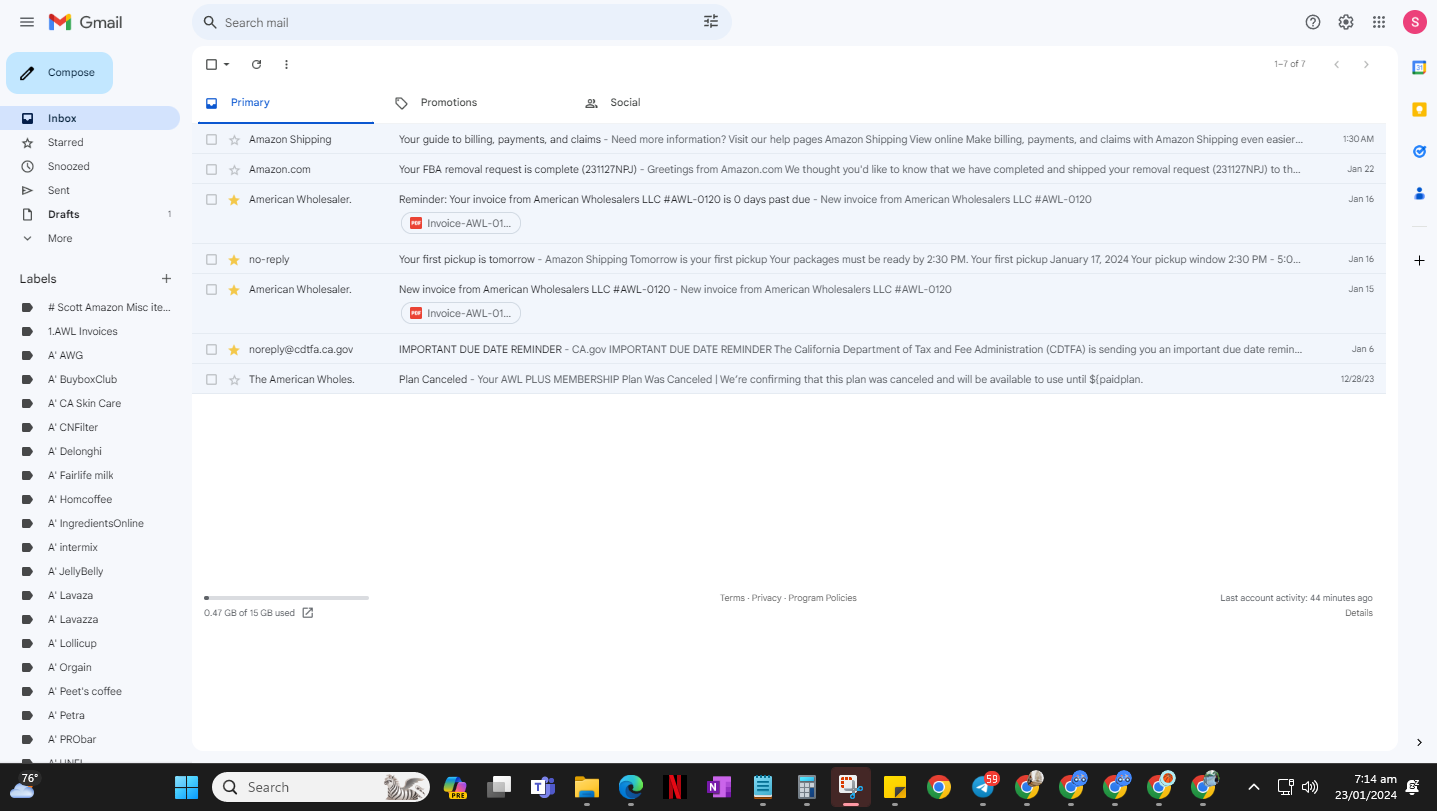Refresh the inbox message list
The image size is (1437, 811).
pyautogui.click(x=256, y=64)
